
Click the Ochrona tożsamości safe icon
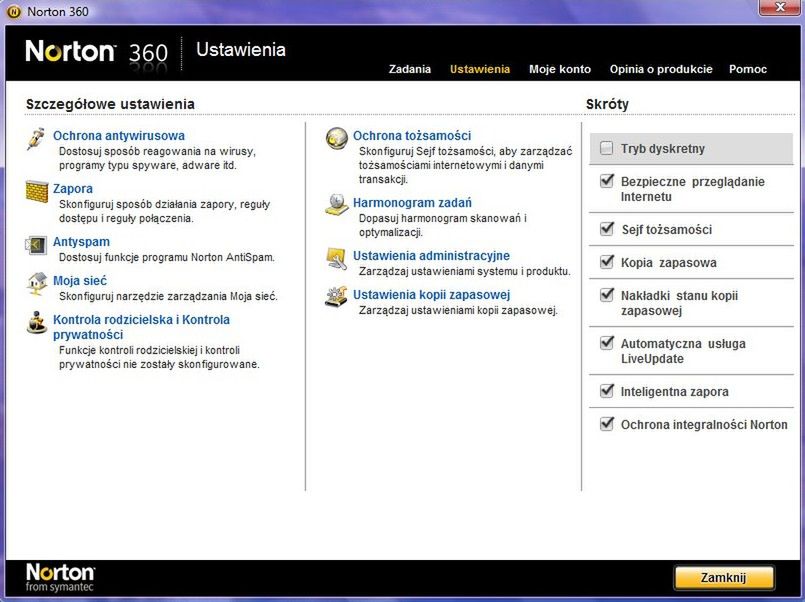click(x=337, y=139)
